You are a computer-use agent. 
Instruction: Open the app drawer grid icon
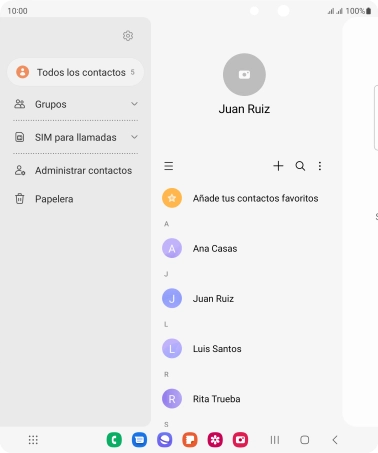[33, 440]
